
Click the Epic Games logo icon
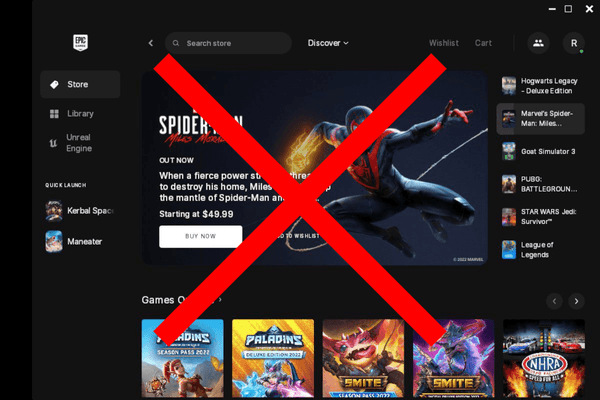(x=80, y=42)
